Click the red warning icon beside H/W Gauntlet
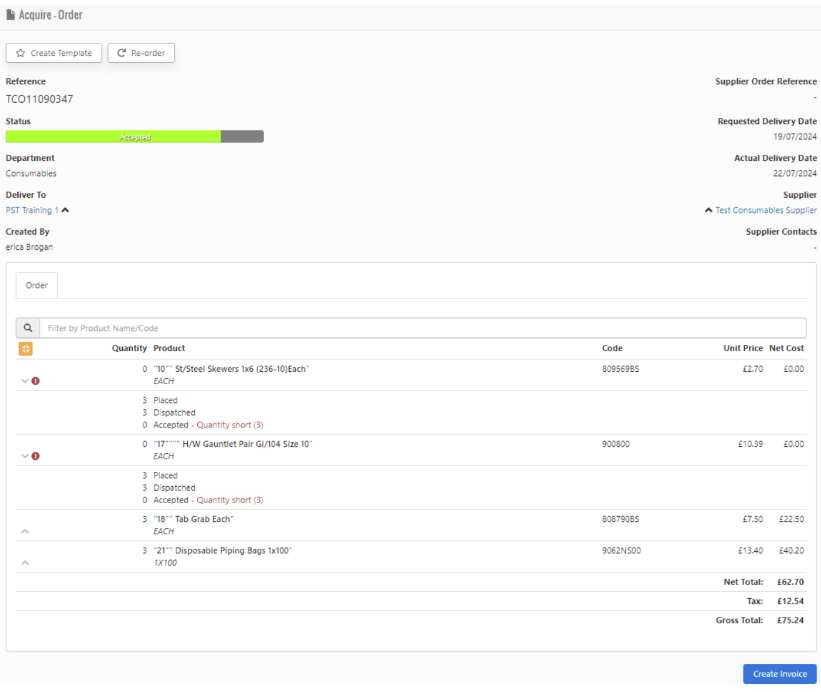821x692 pixels. [37, 456]
